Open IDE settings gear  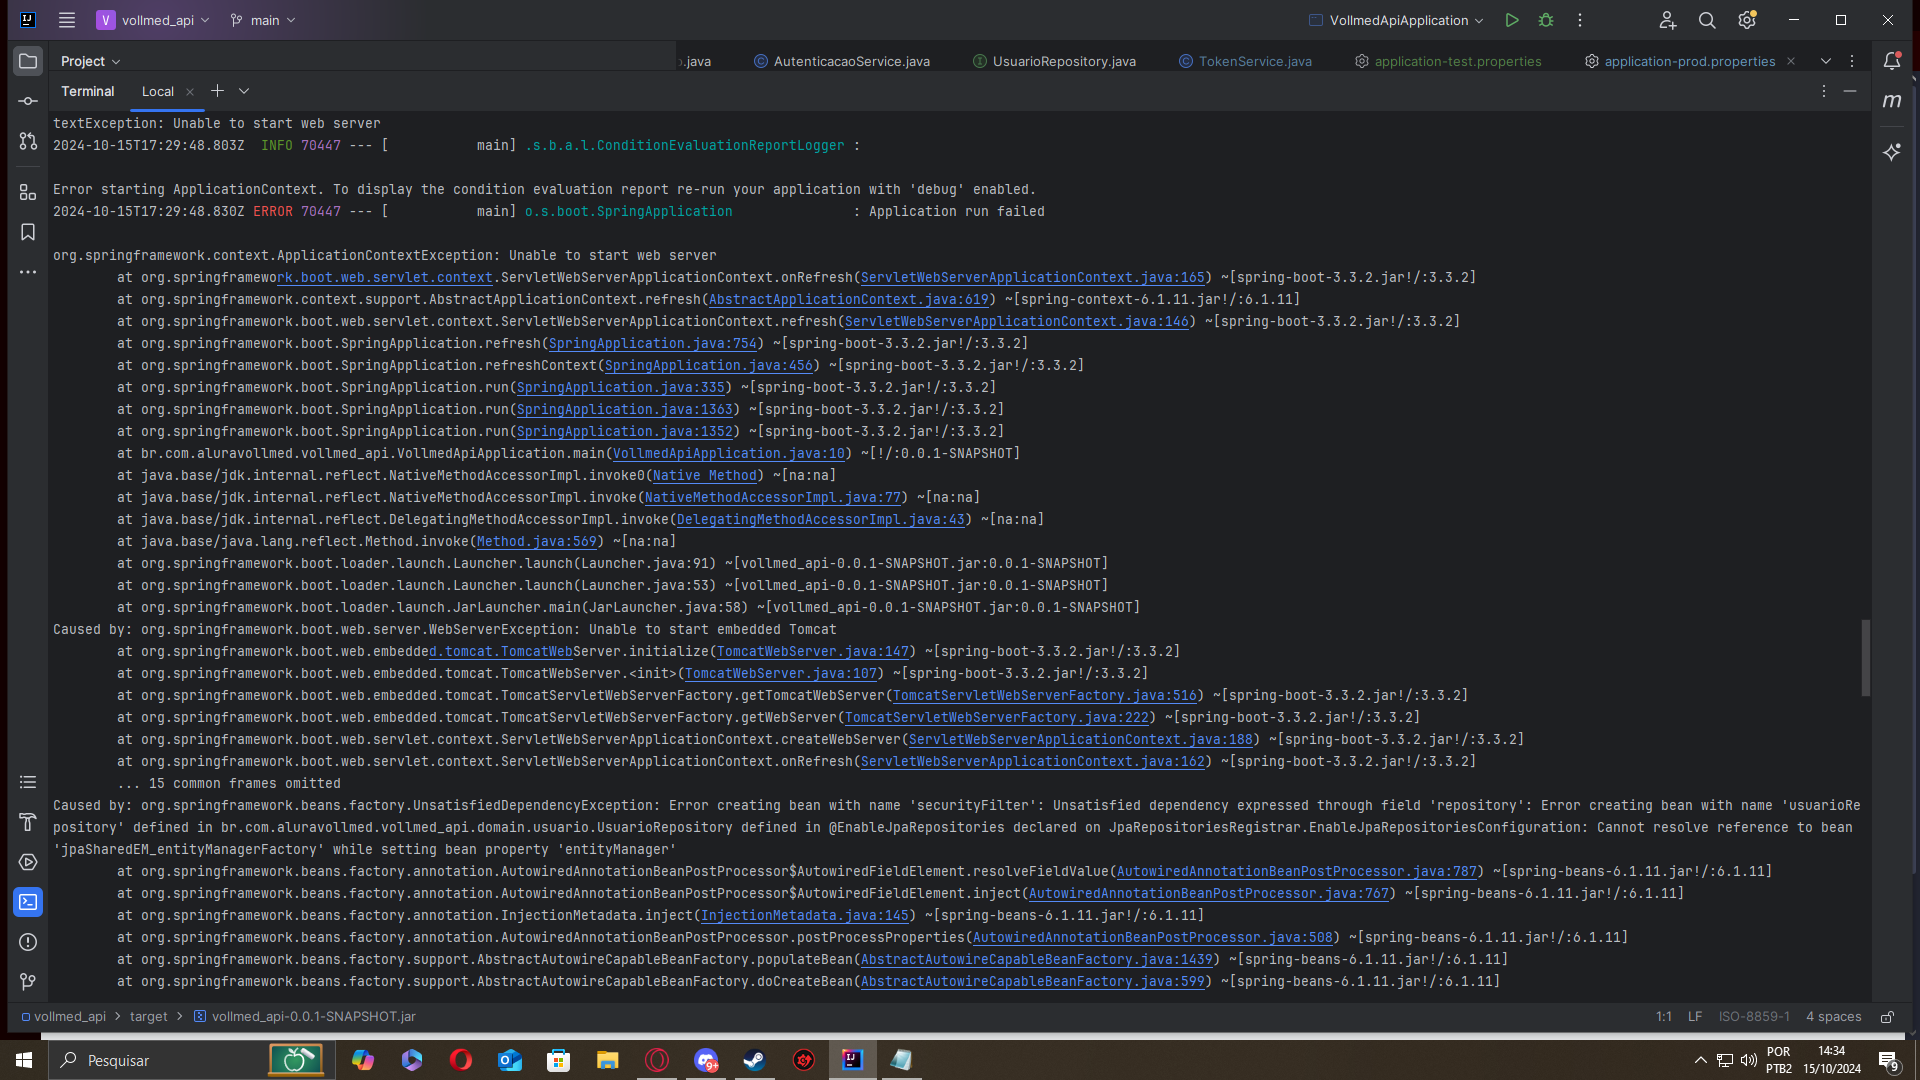click(1747, 20)
